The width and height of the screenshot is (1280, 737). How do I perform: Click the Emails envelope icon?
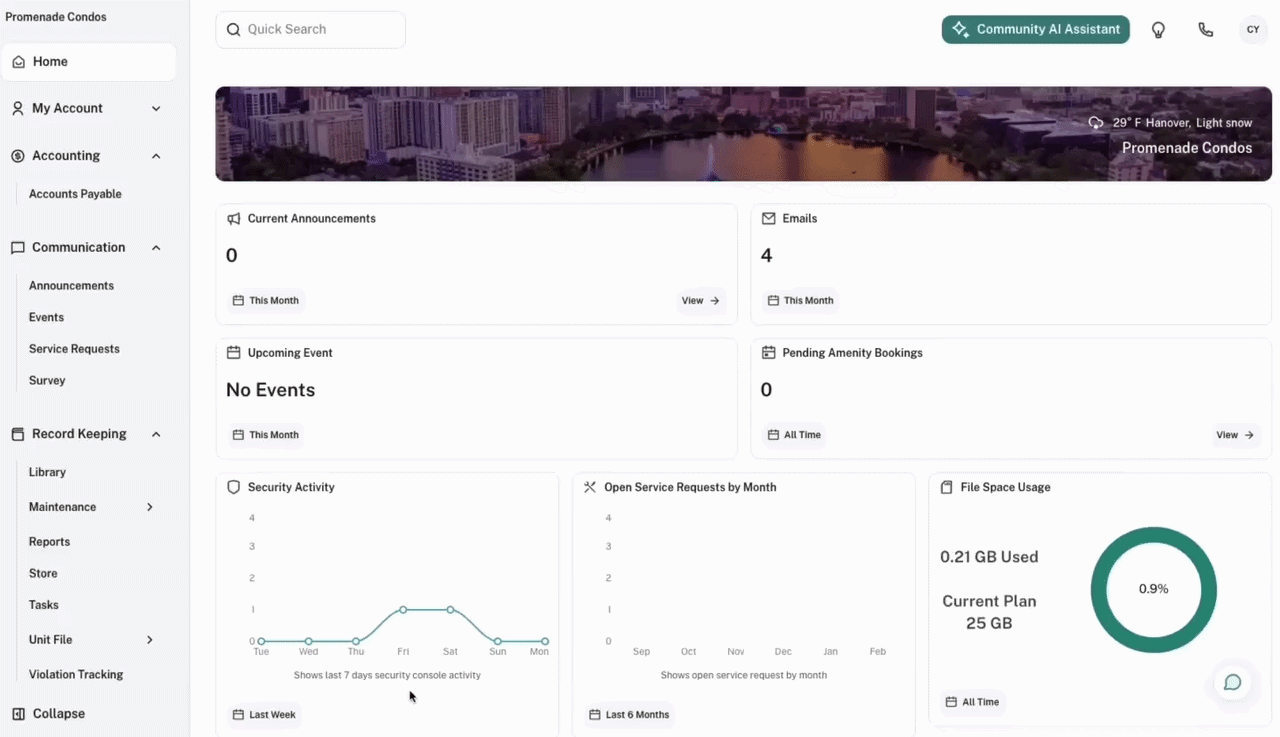769,218
